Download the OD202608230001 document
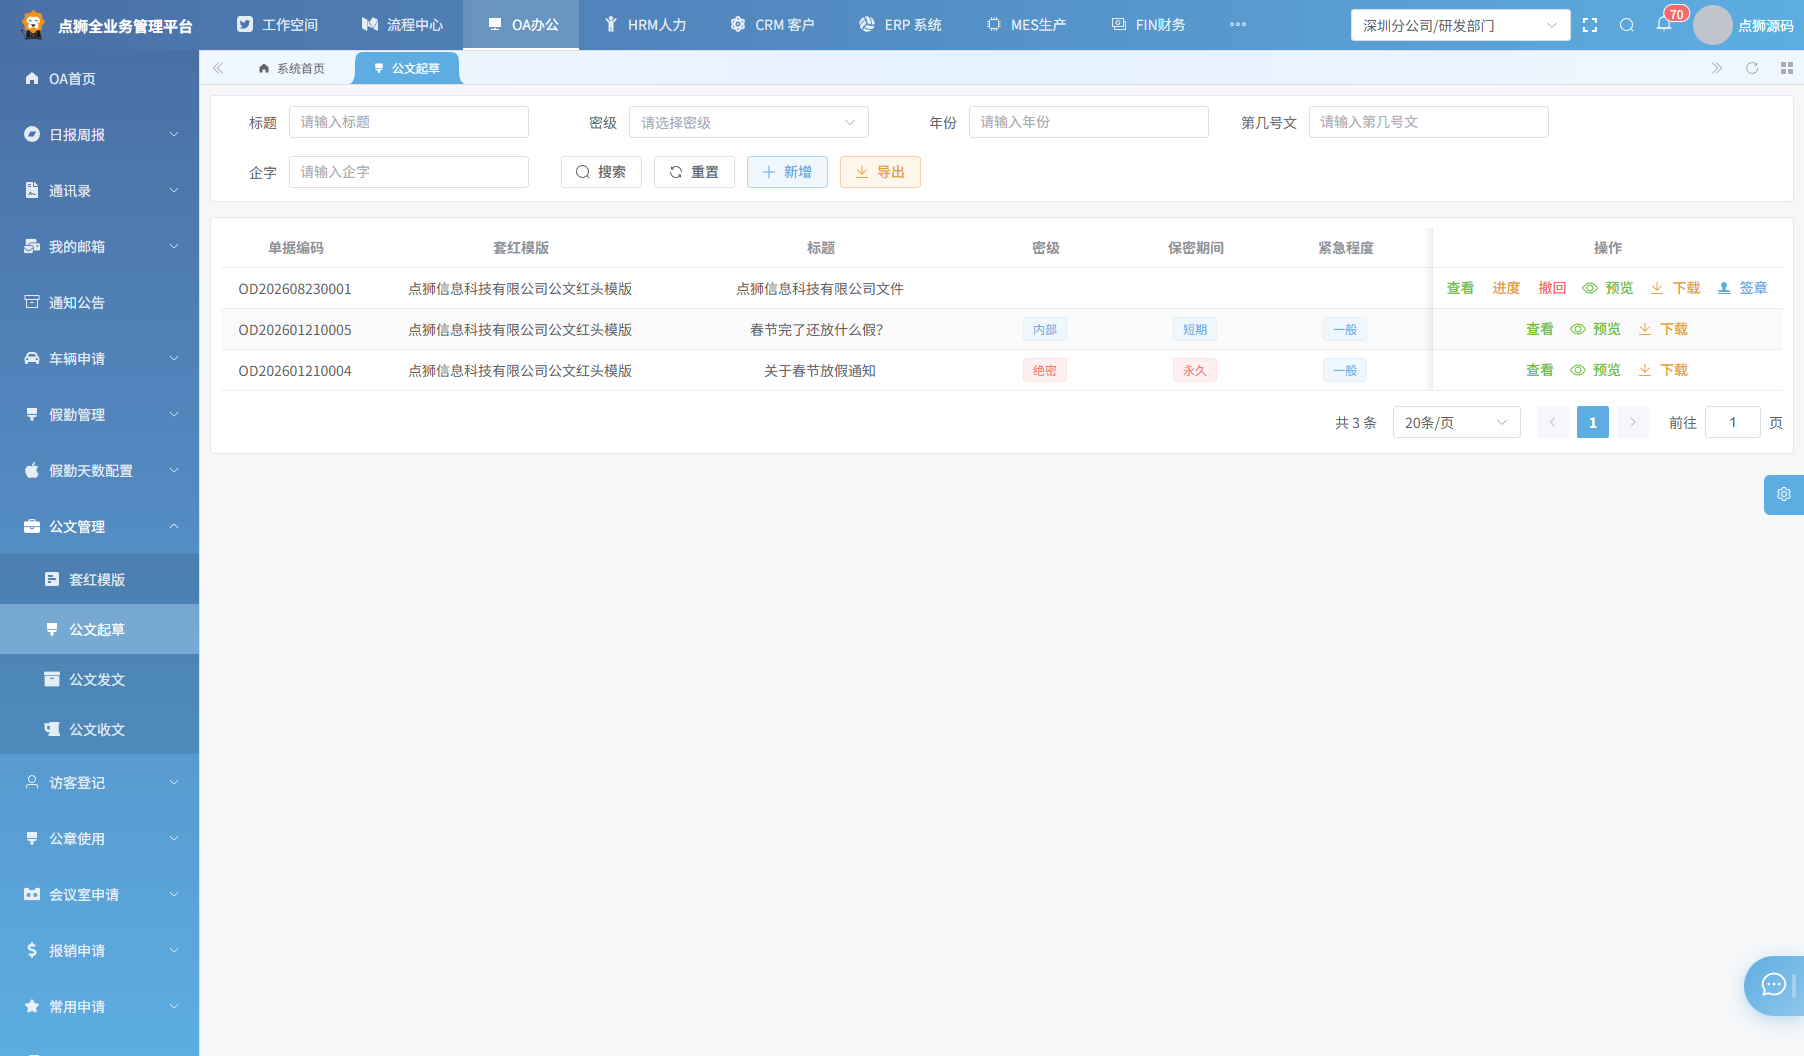This screenshot has height=1056, width=1804. (x=1675, y=288)
